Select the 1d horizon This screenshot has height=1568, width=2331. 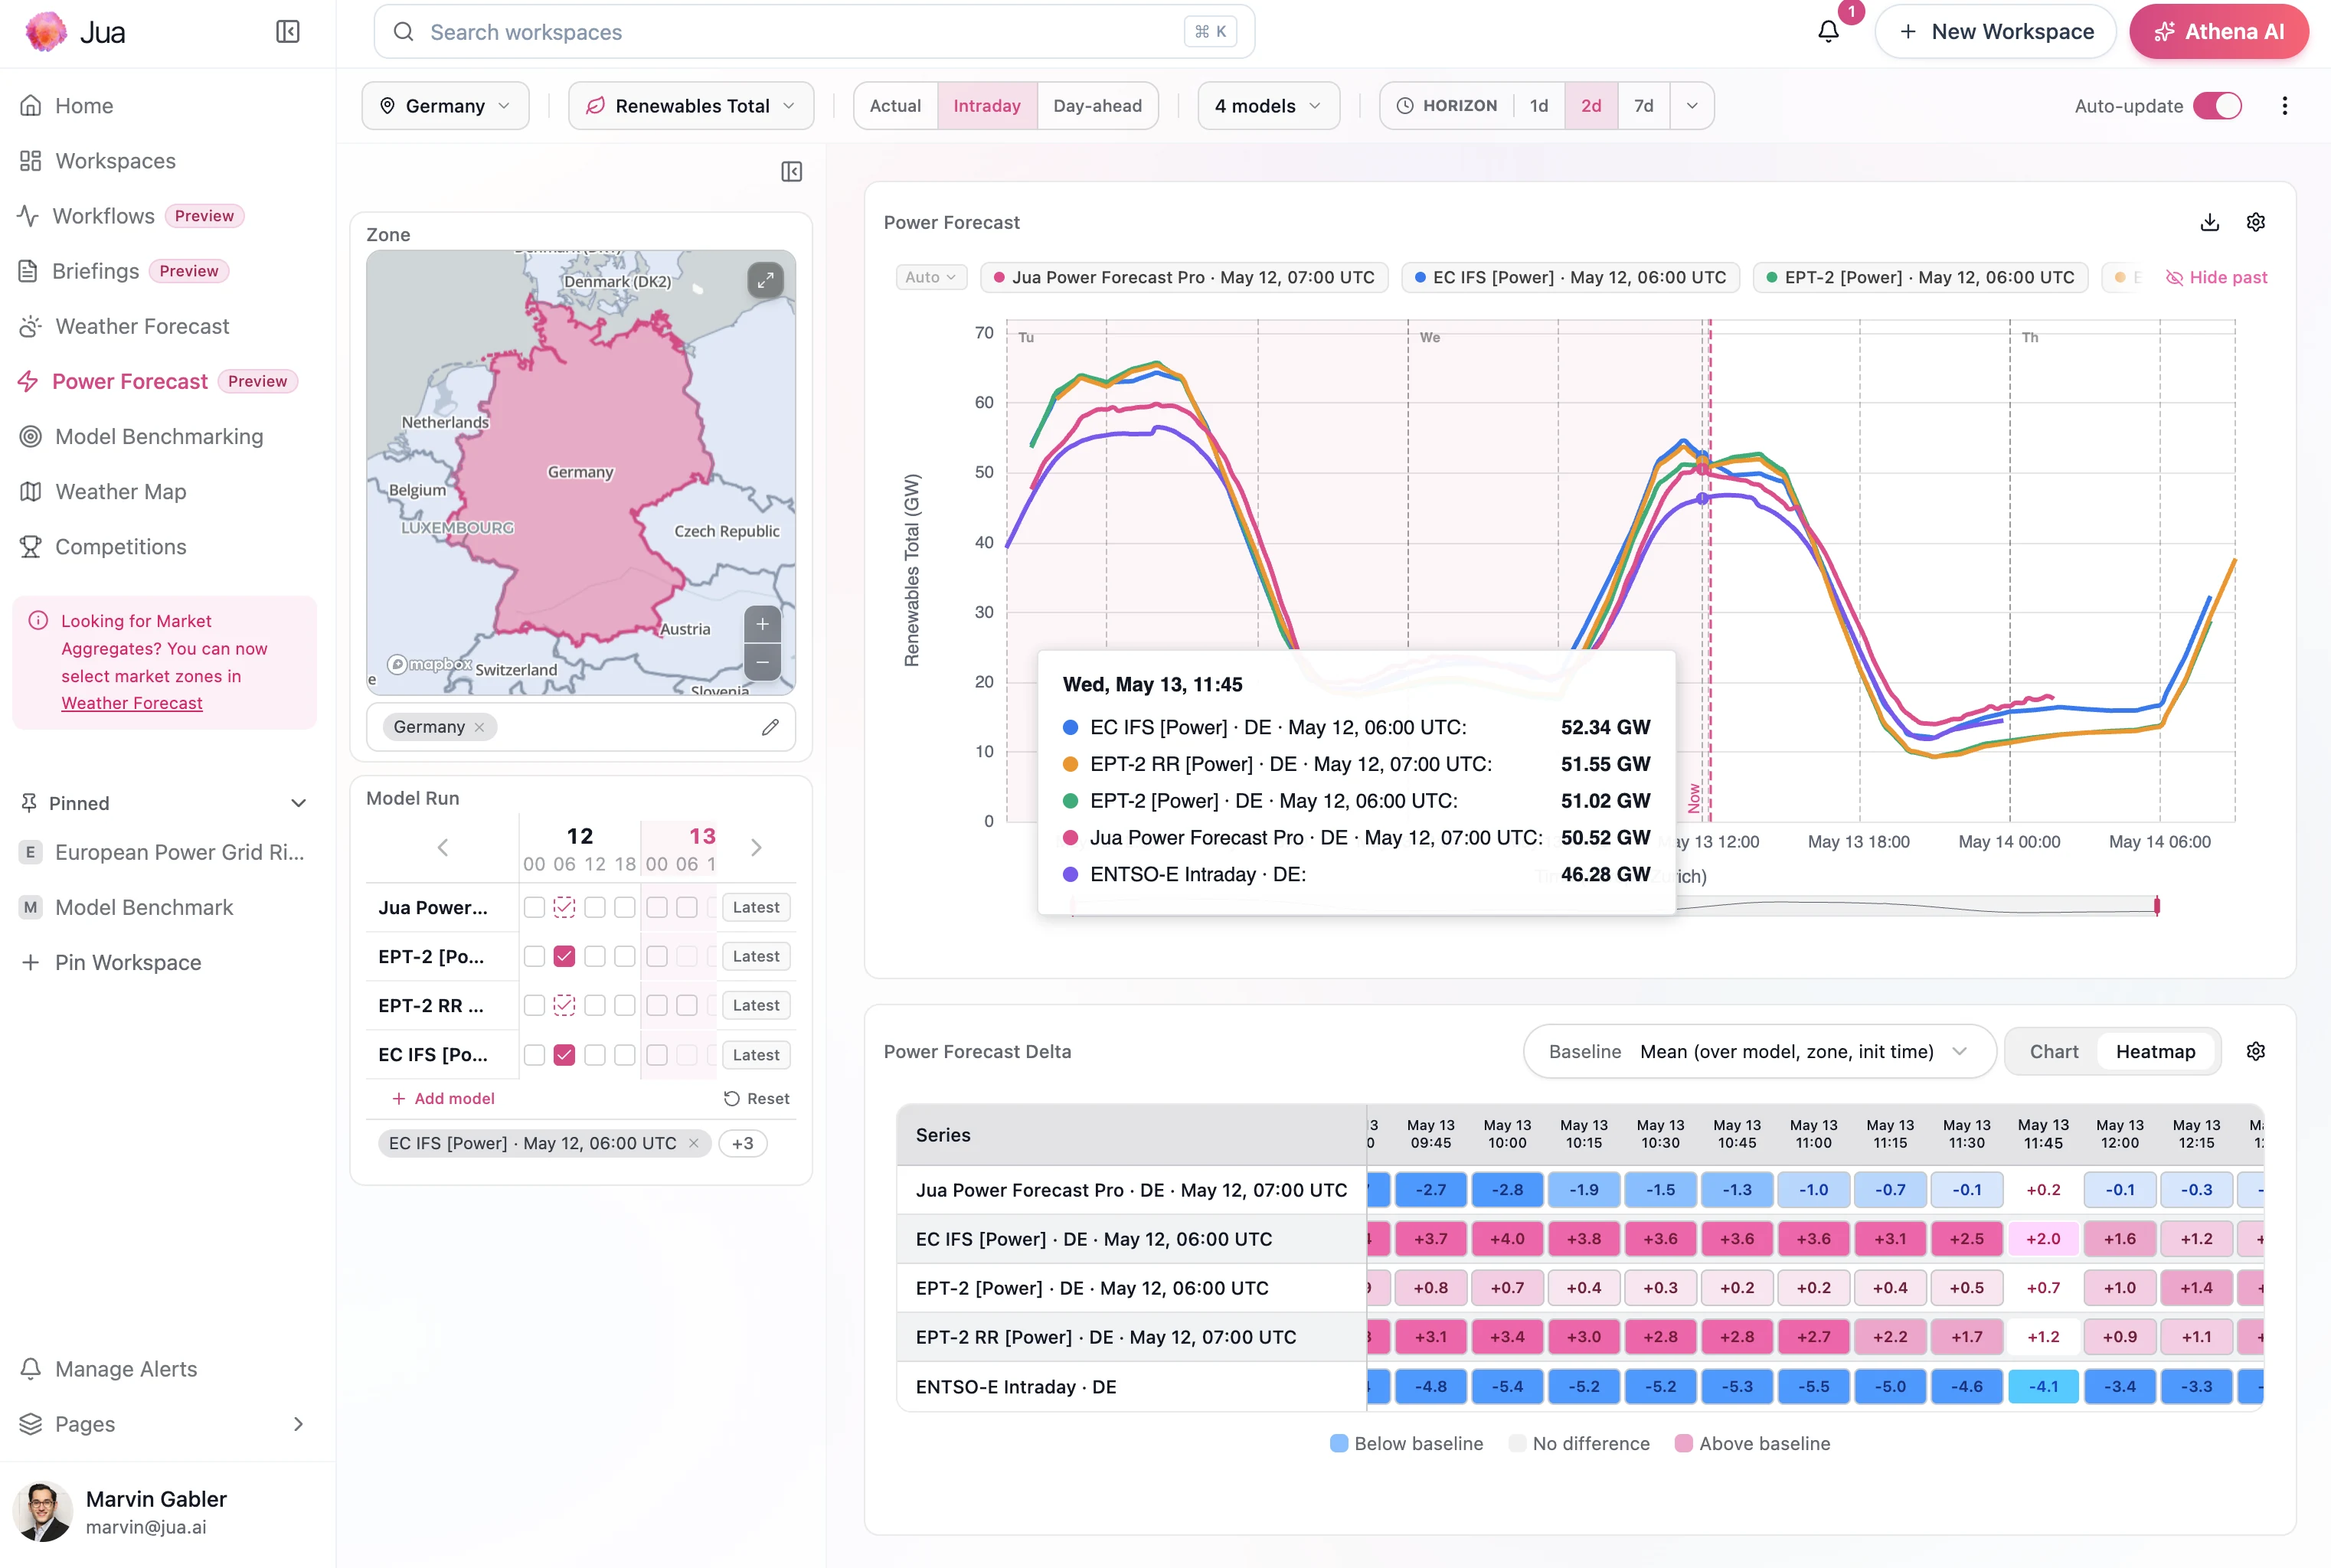click(x=1539, y=106)
